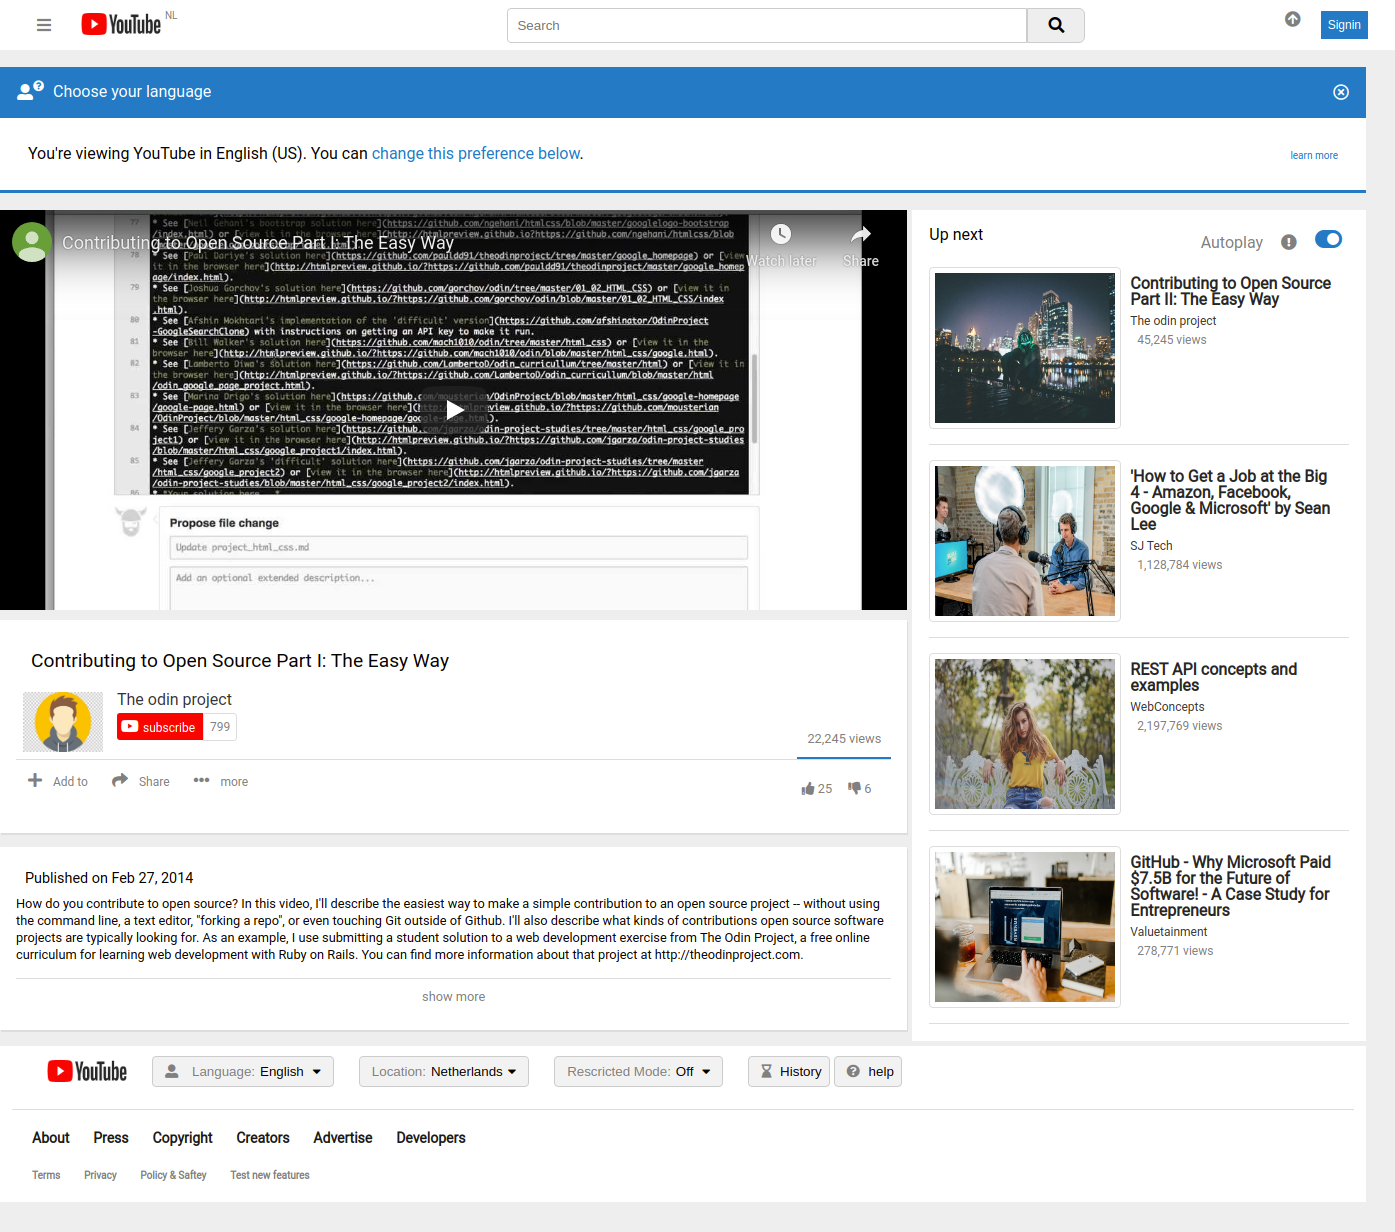1395x1232 pixels.
Task: Open the Language English dropdown
Action: (243, 1071)
